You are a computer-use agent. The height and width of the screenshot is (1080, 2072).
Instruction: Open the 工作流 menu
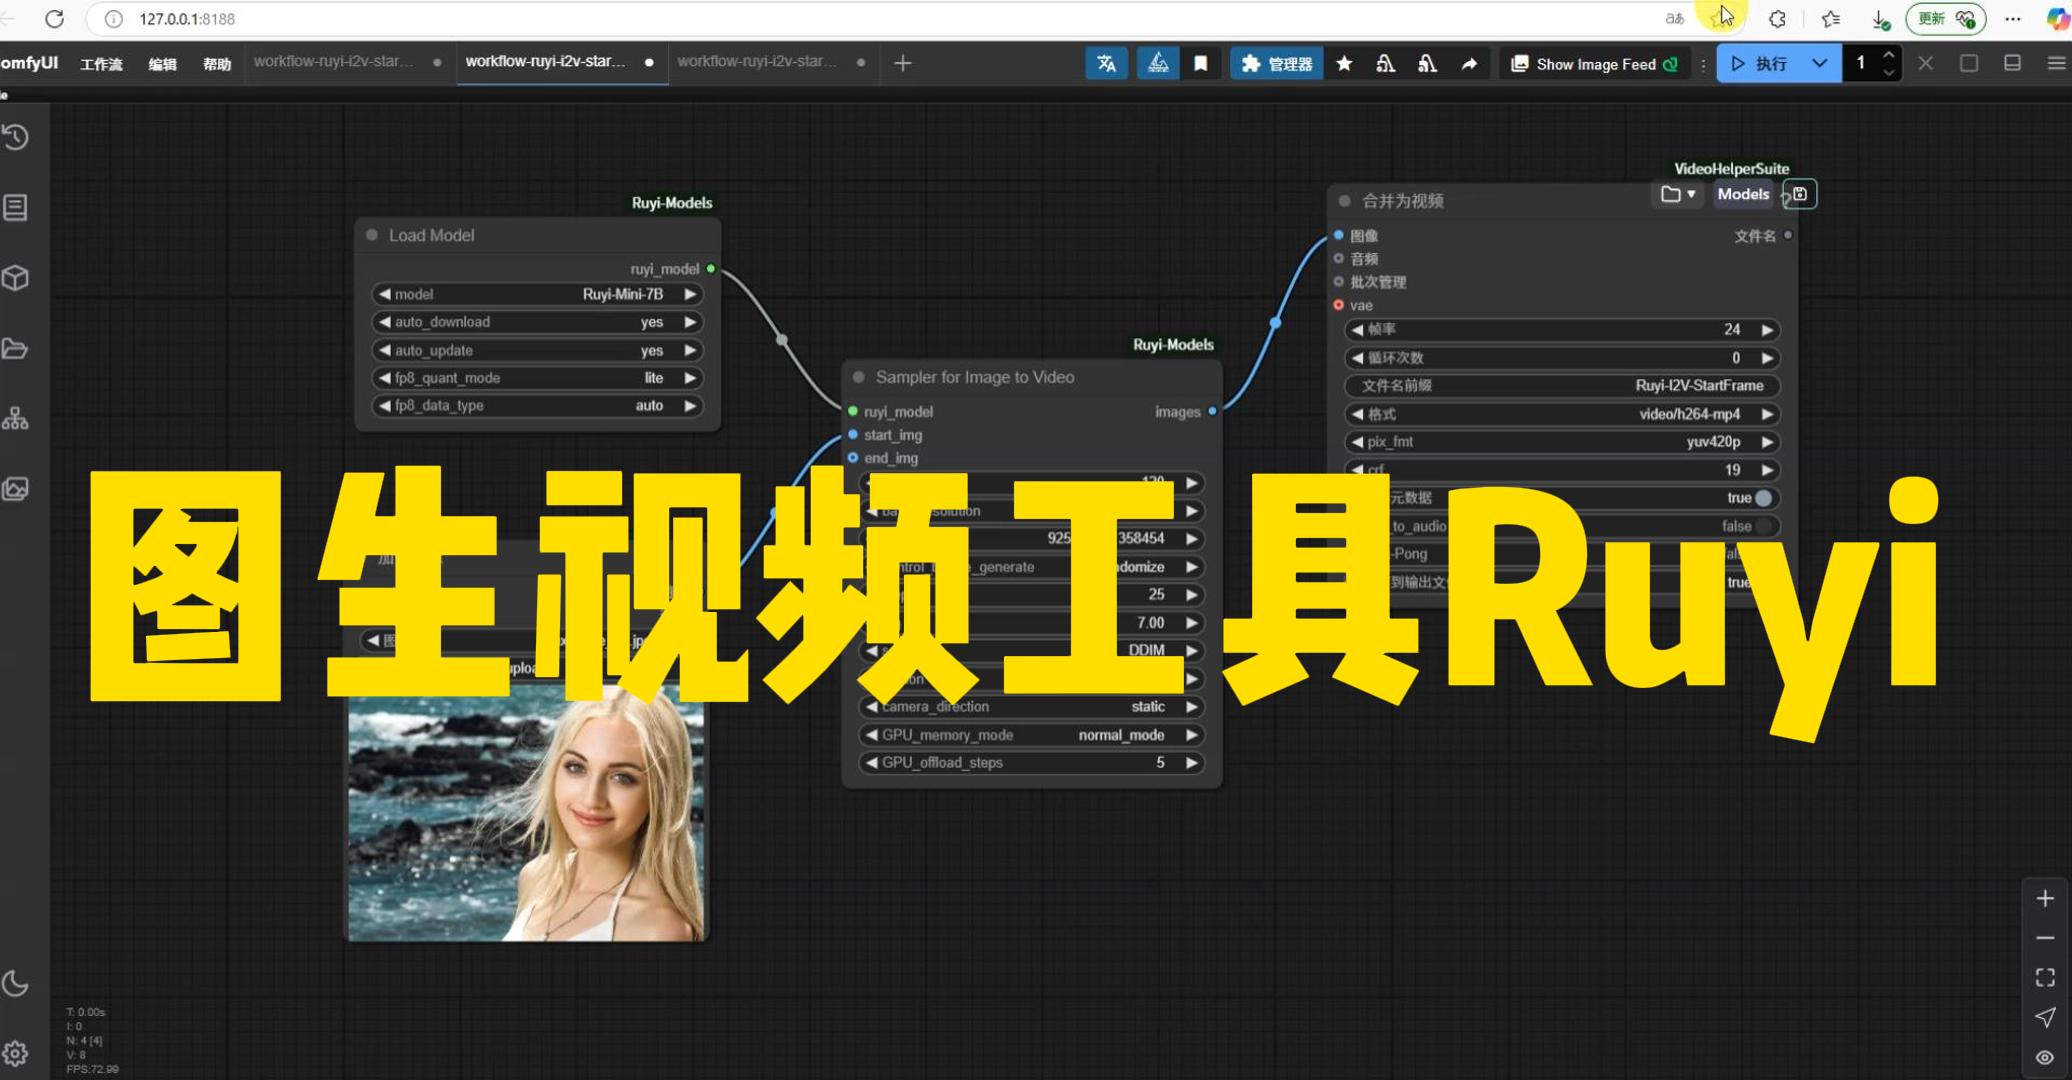[101, 64]
